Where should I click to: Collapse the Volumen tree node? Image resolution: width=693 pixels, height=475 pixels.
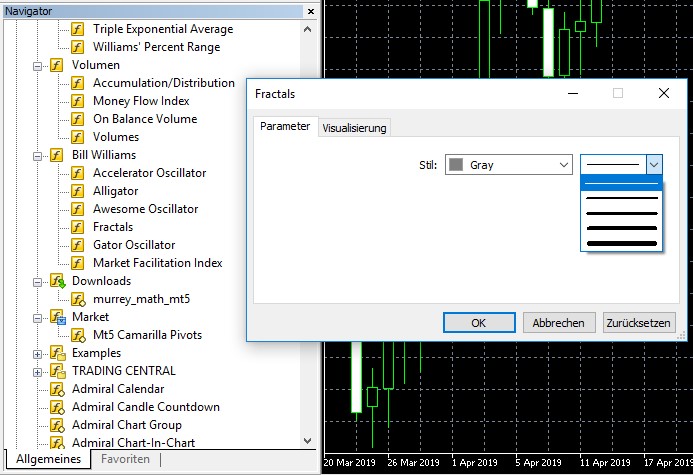pos(38,66)
